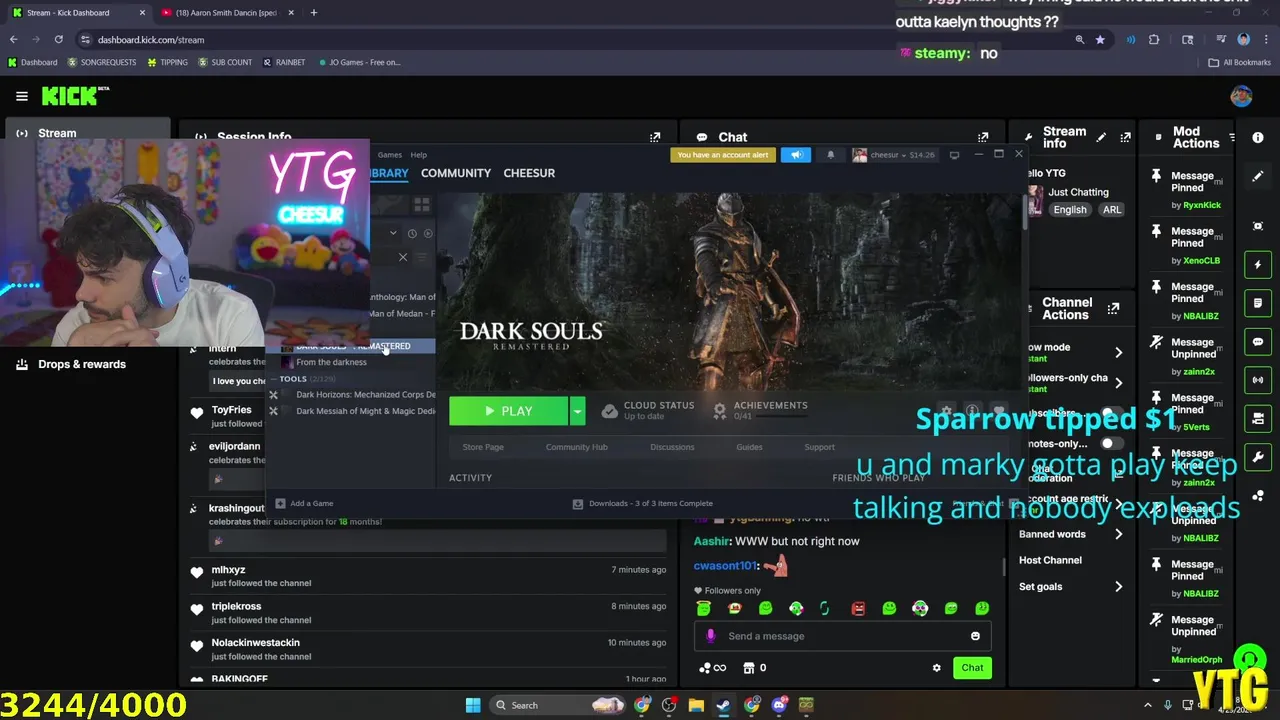Favorite Dark Souls with heart icon
The height and width of the screenshot is (720, 1280).
pos(998,411)
